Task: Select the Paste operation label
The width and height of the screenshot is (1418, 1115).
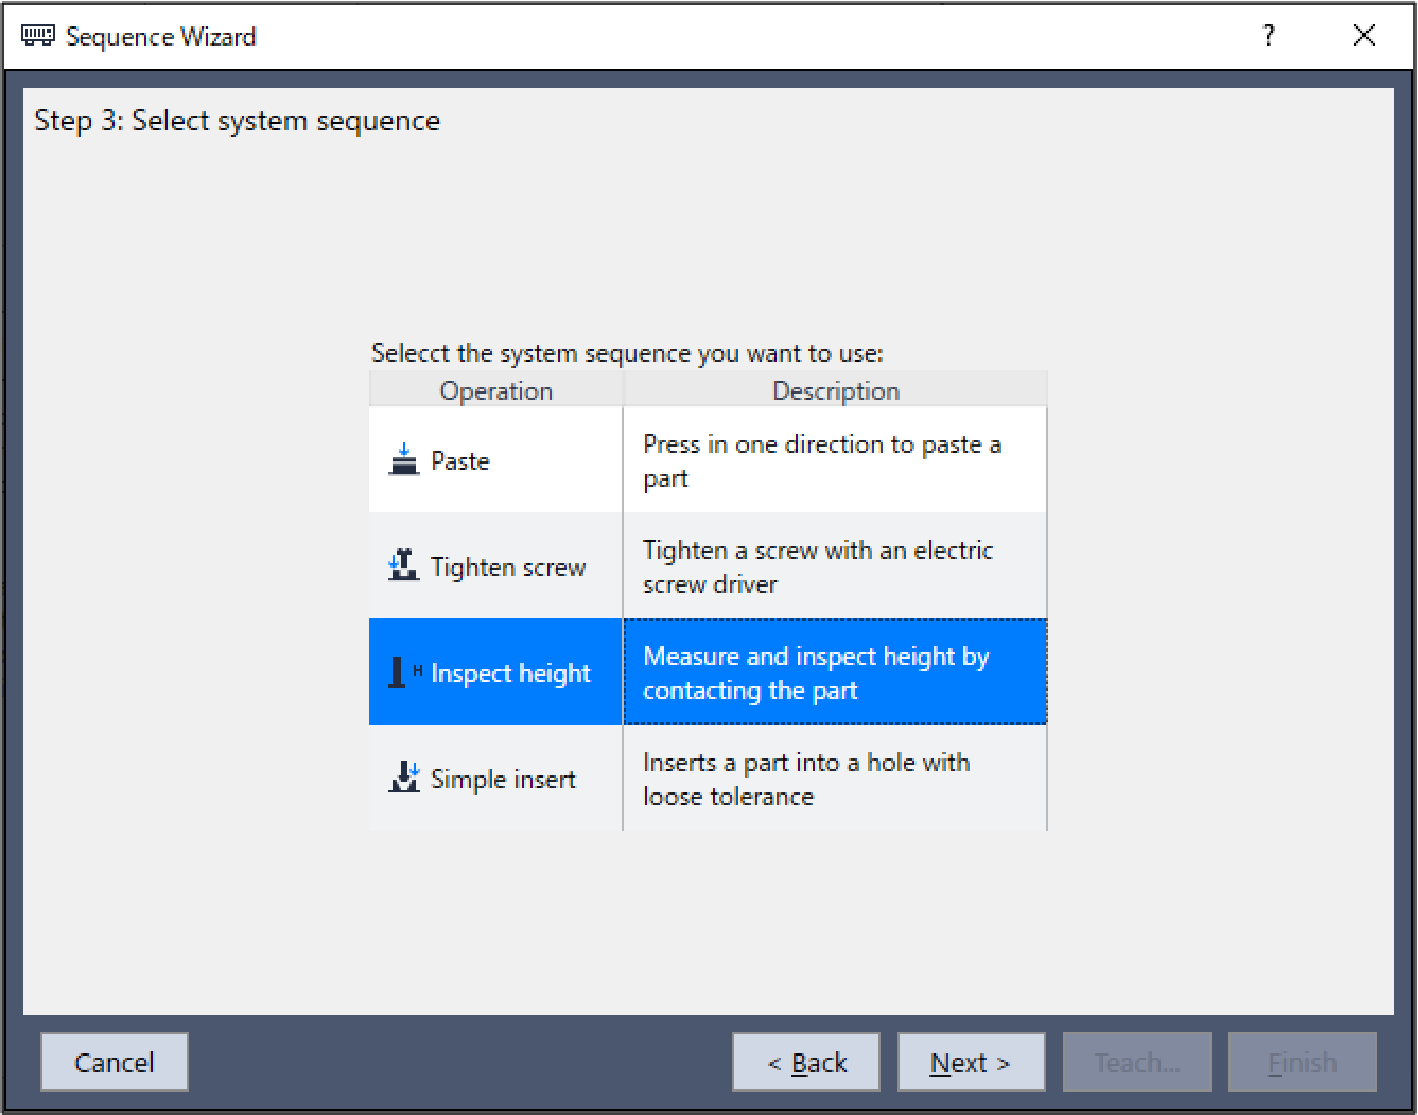Action: (460, 461)
